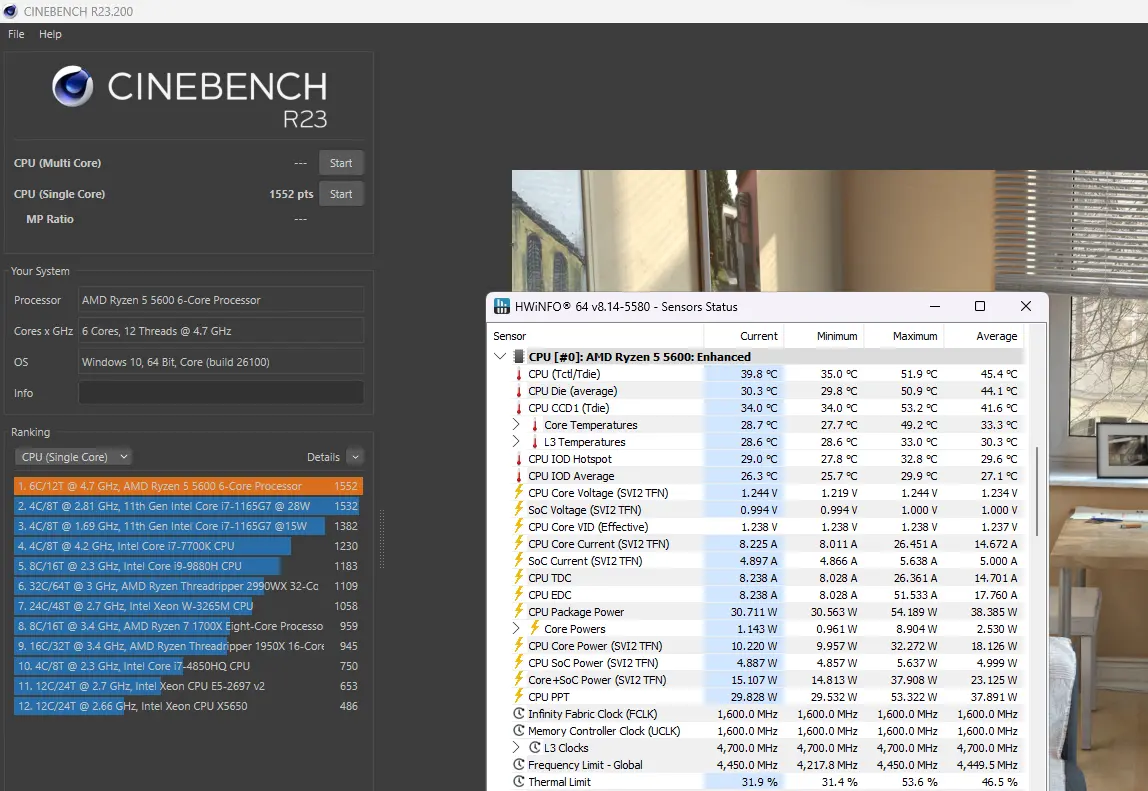Open the File menu in Cinebench
Viewport: 1148px width, 791px height.
(16, 34)
